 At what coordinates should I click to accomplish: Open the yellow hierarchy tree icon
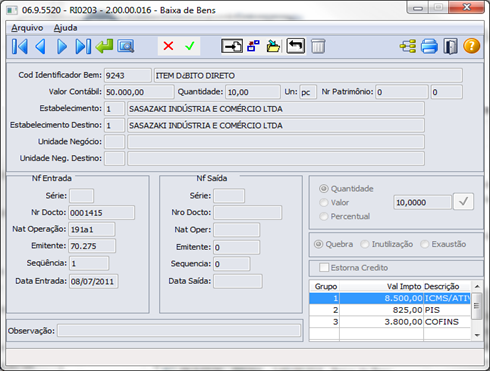click(408, 46)
